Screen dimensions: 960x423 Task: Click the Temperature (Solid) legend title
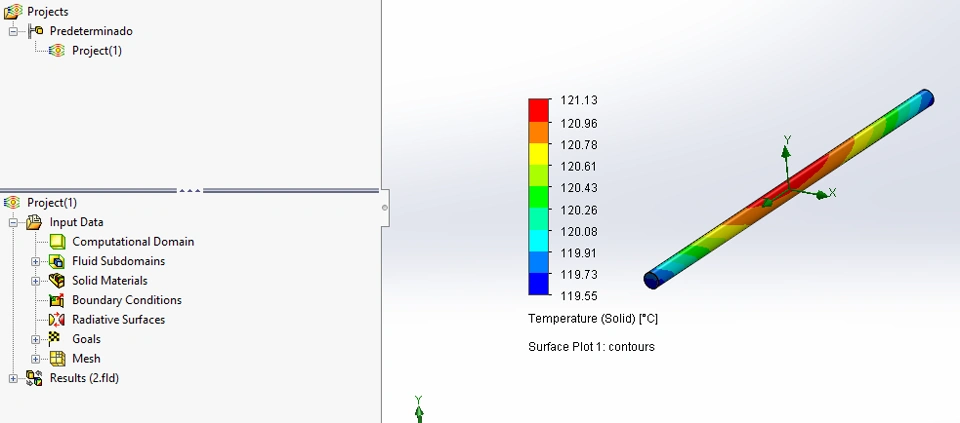[593, 319]
